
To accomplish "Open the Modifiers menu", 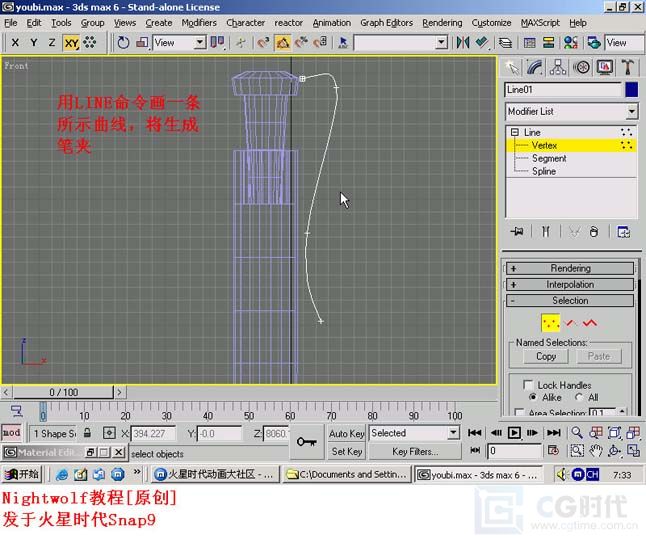I will click(199, 23).
